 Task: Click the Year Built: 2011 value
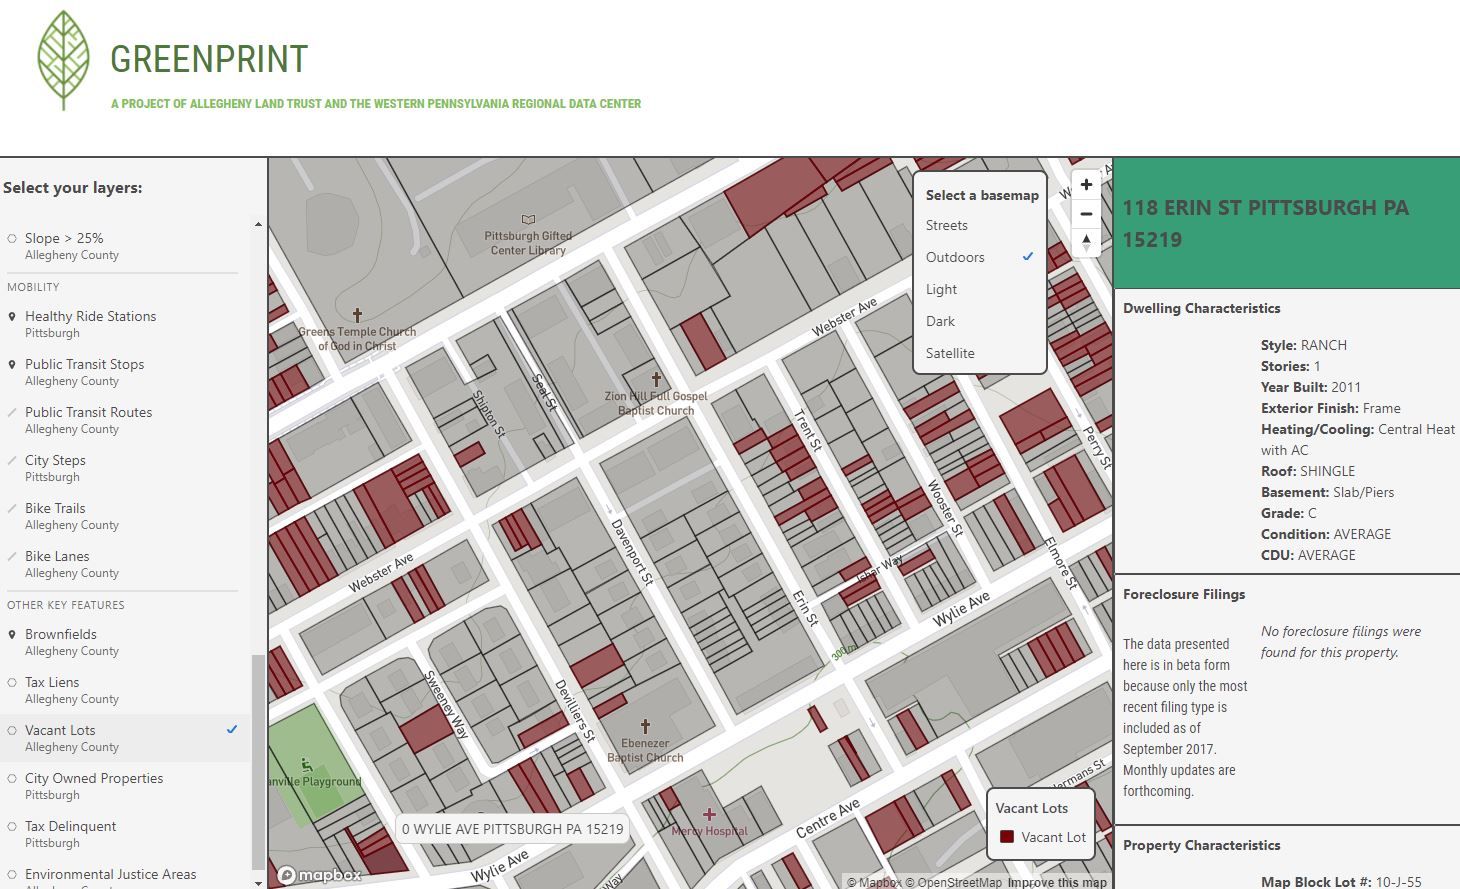1311,387
